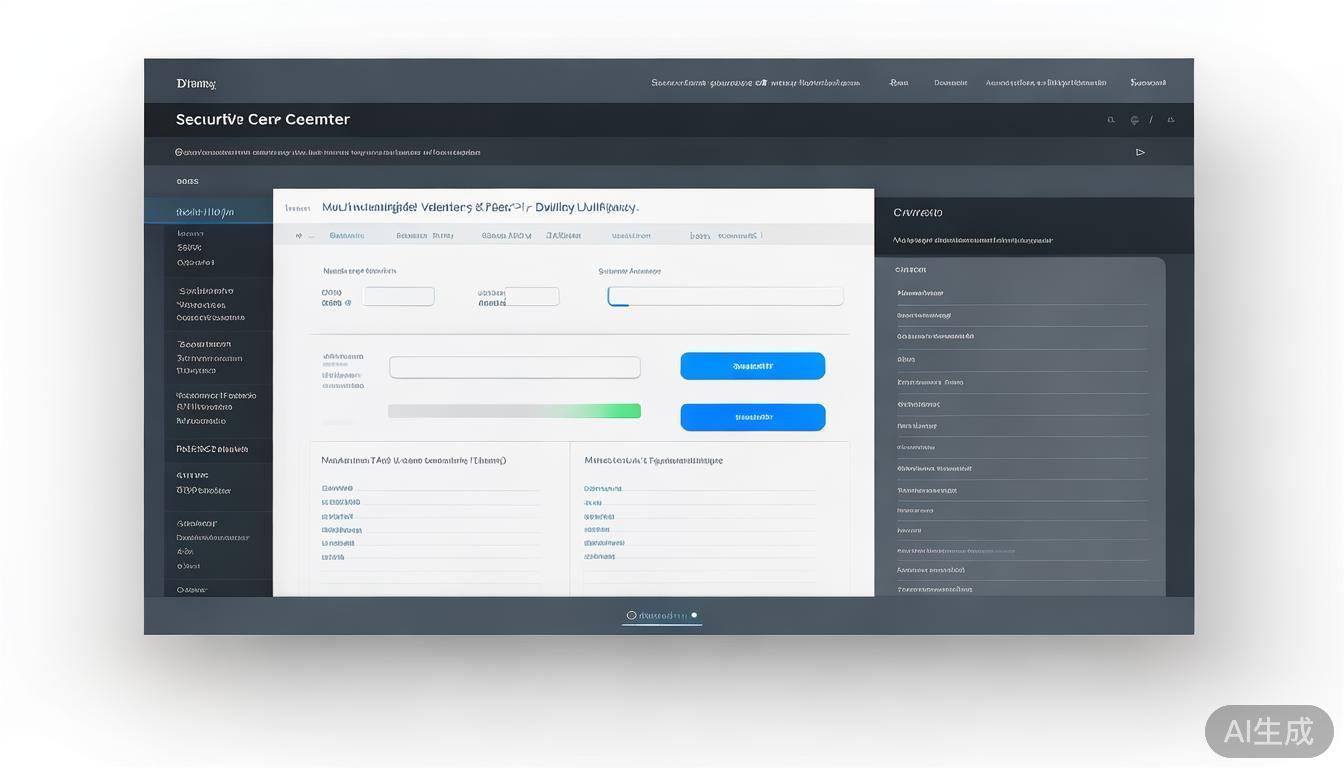Click the circular icon in the Security Center header

1134,120
